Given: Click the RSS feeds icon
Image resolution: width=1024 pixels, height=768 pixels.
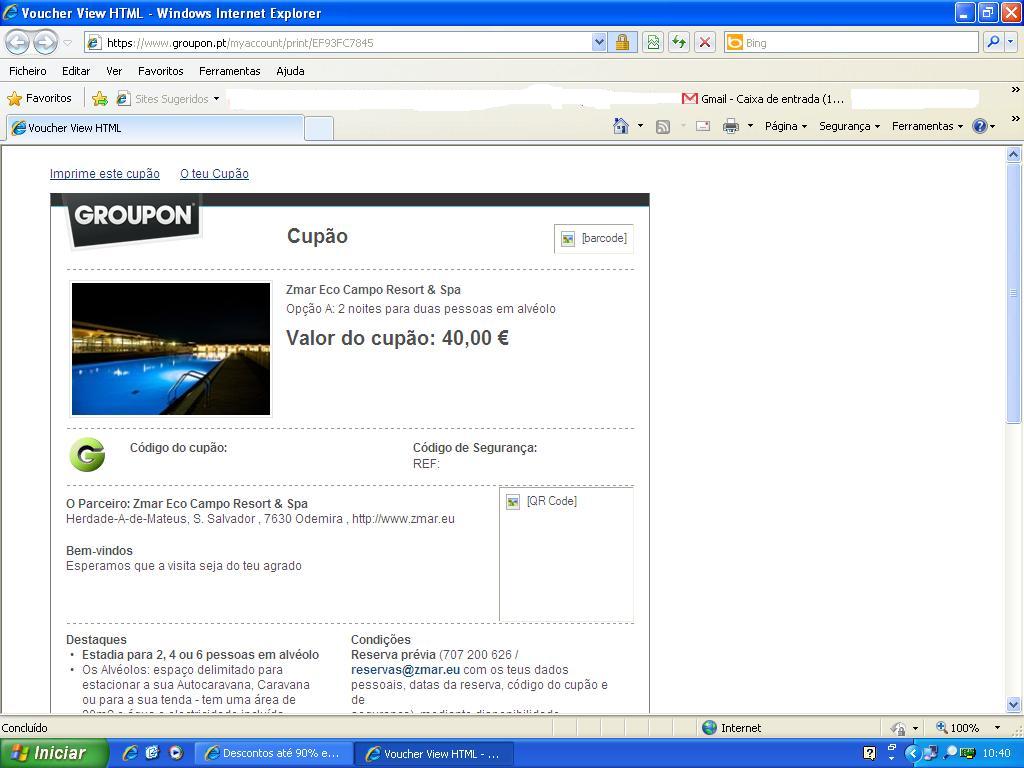Looking at the screenshot, I should click(662, 127).
